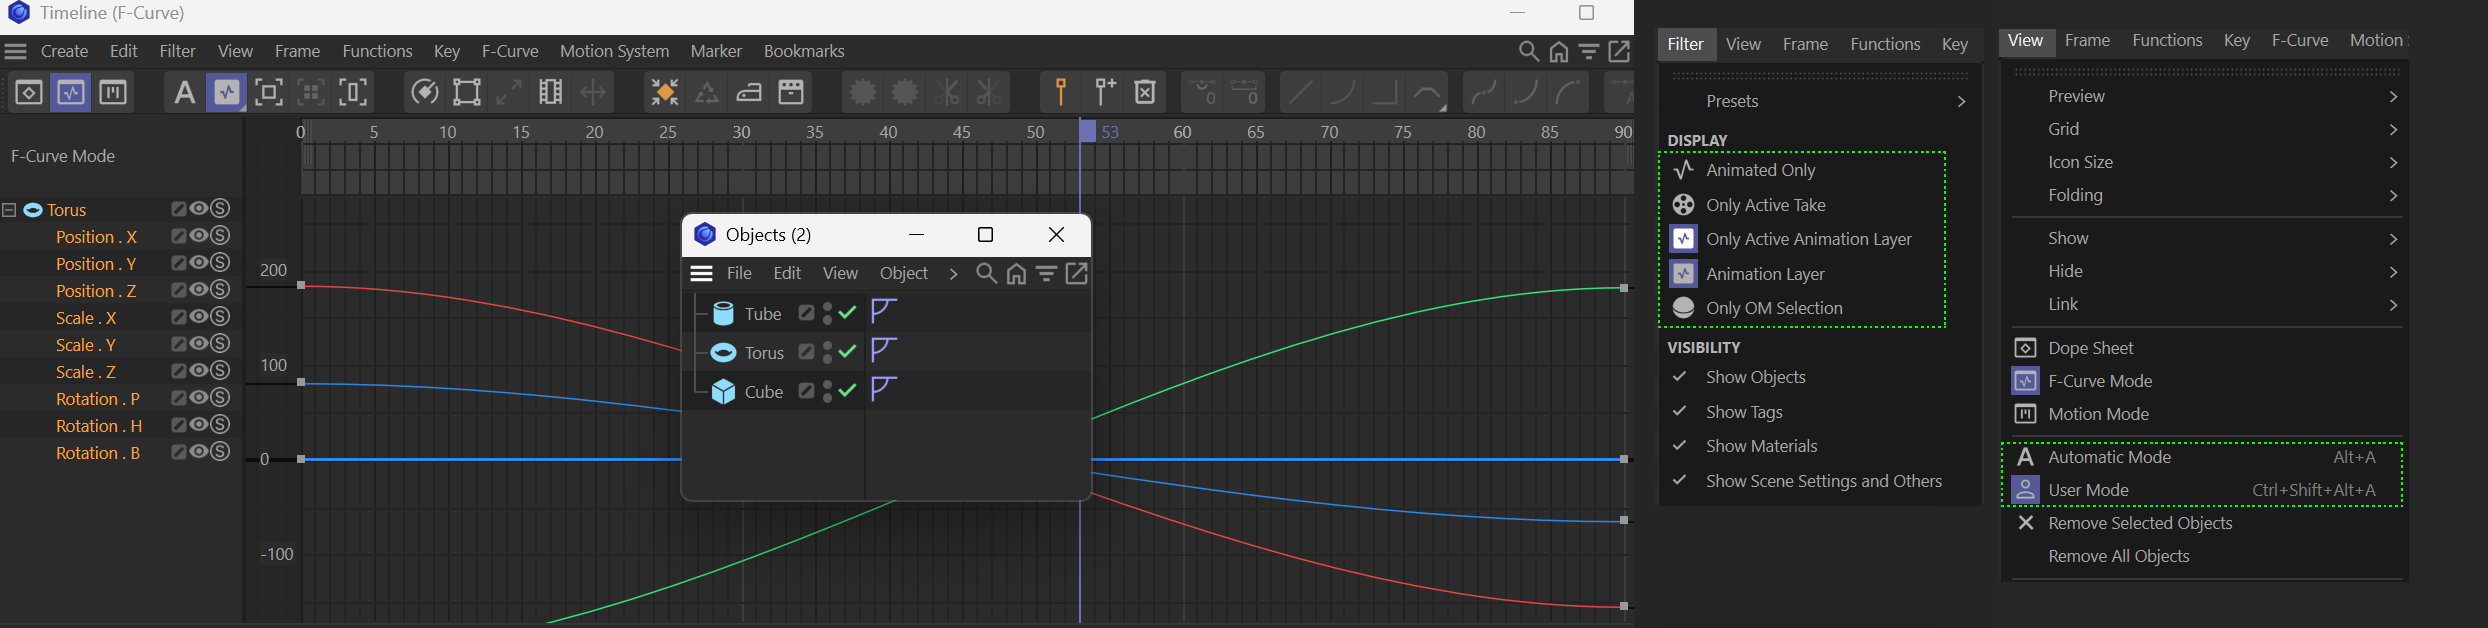Image resolution: width=2488 pixels, height=628 pixels.
Task: Click the Linear interpolation curve icon
Action: click(x=1299, y=93)
